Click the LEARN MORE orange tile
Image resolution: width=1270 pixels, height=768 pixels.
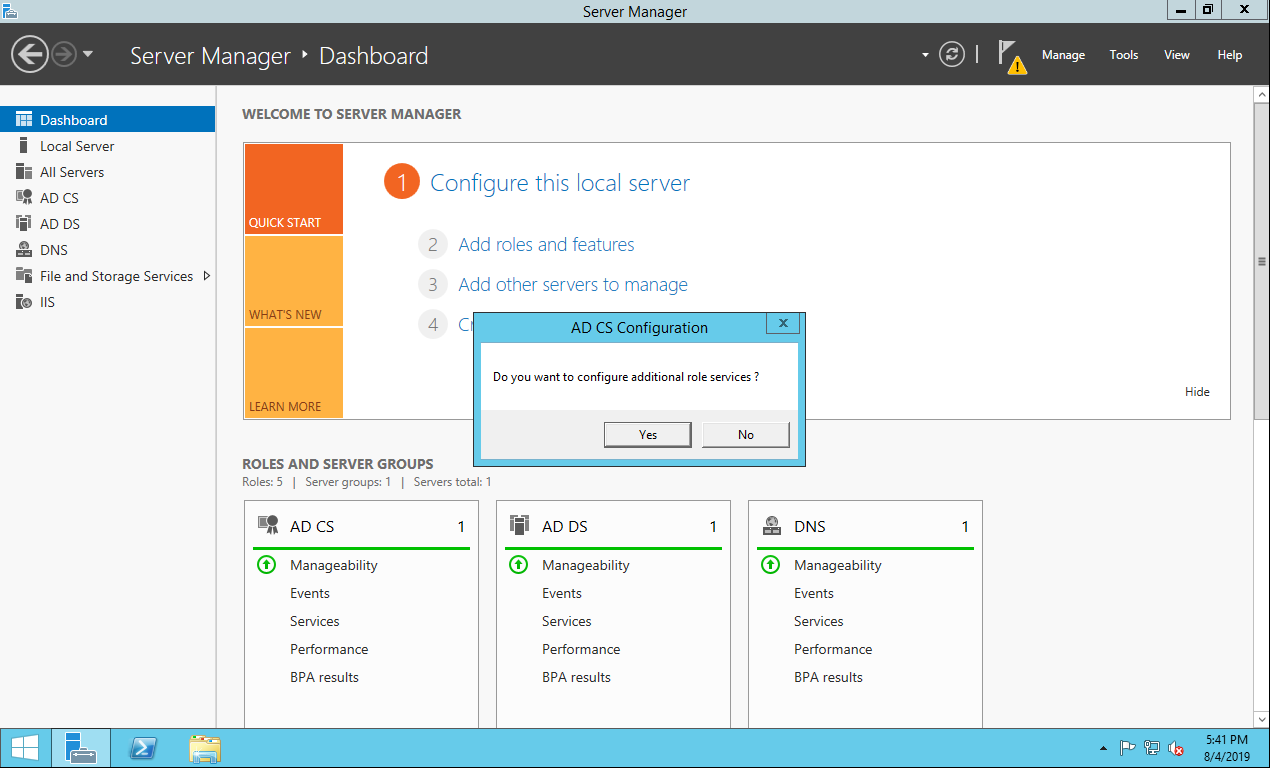click(294, 373)
